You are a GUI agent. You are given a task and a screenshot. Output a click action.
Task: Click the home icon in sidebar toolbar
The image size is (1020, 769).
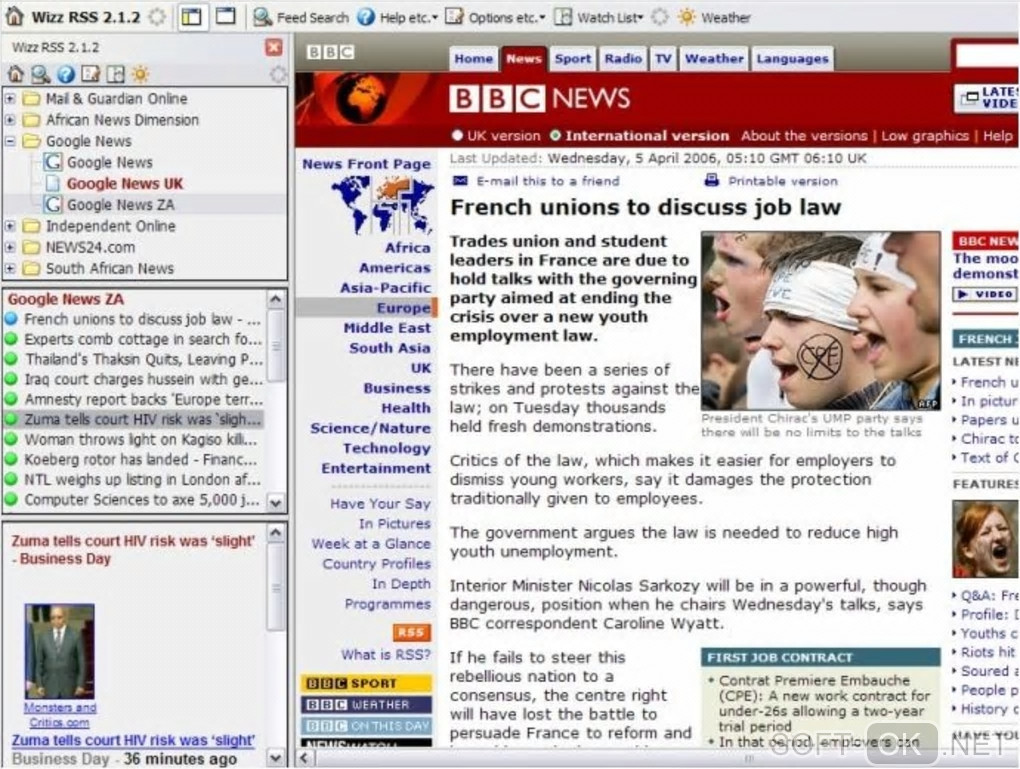[x=16, y=74]
